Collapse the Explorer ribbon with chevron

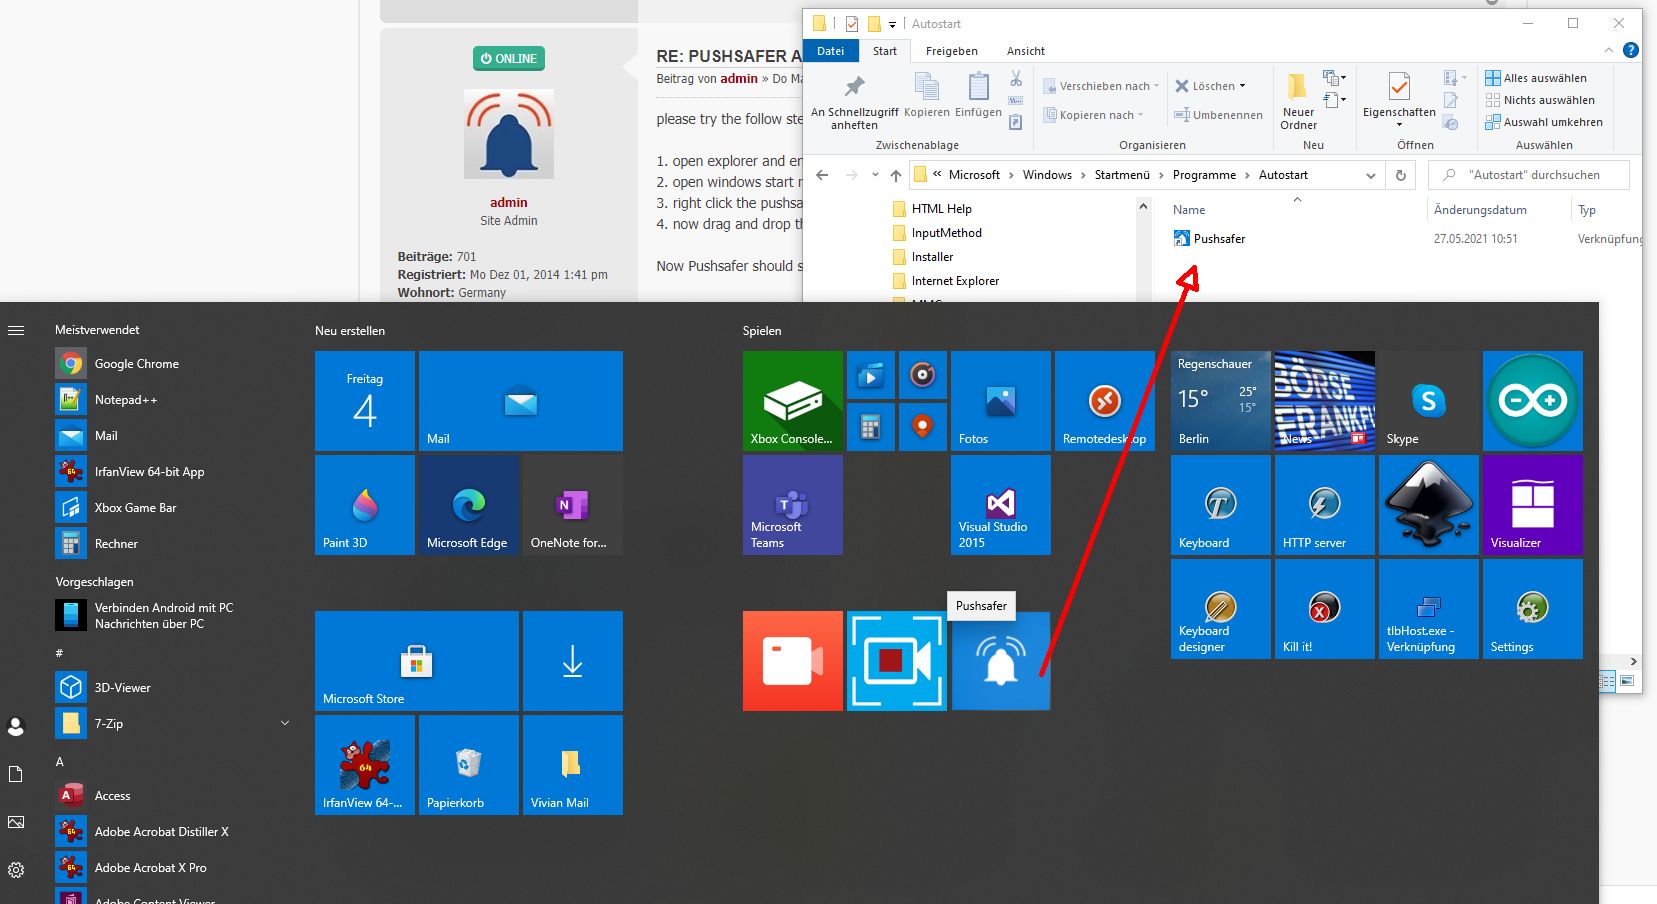coord(1608,50)
